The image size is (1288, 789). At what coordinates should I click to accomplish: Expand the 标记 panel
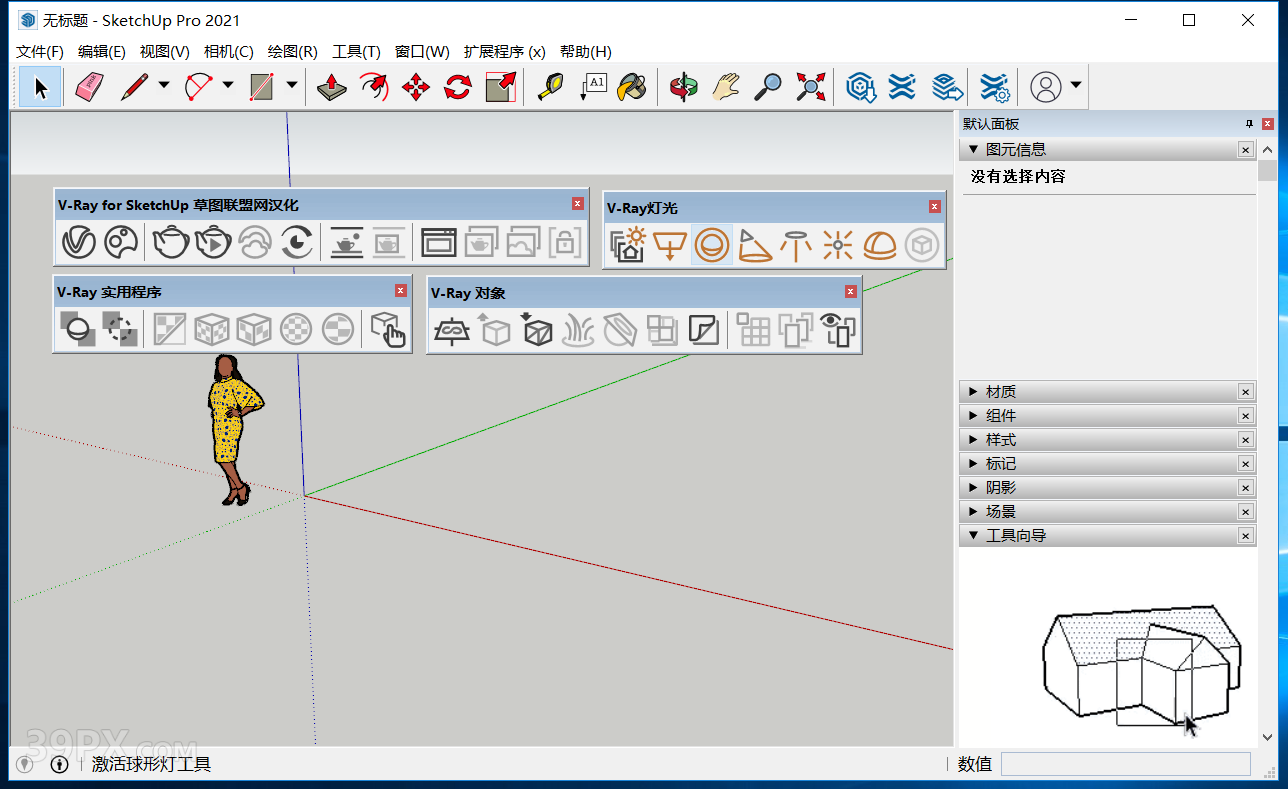[973, 464]
